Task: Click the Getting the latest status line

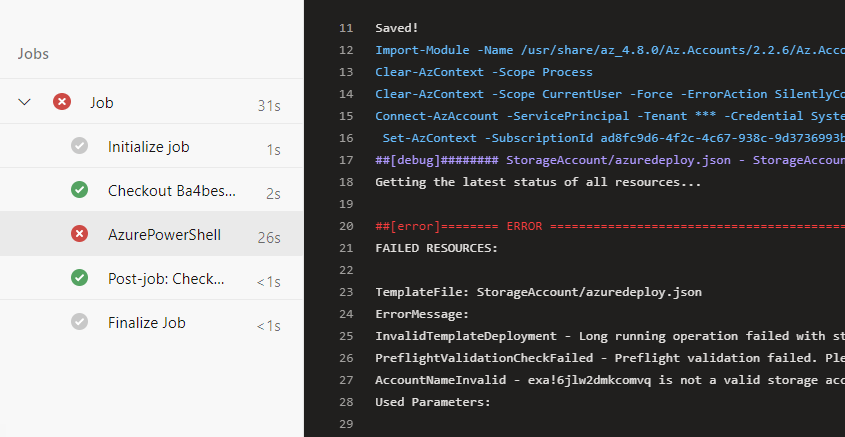Action: pos(538,182)
